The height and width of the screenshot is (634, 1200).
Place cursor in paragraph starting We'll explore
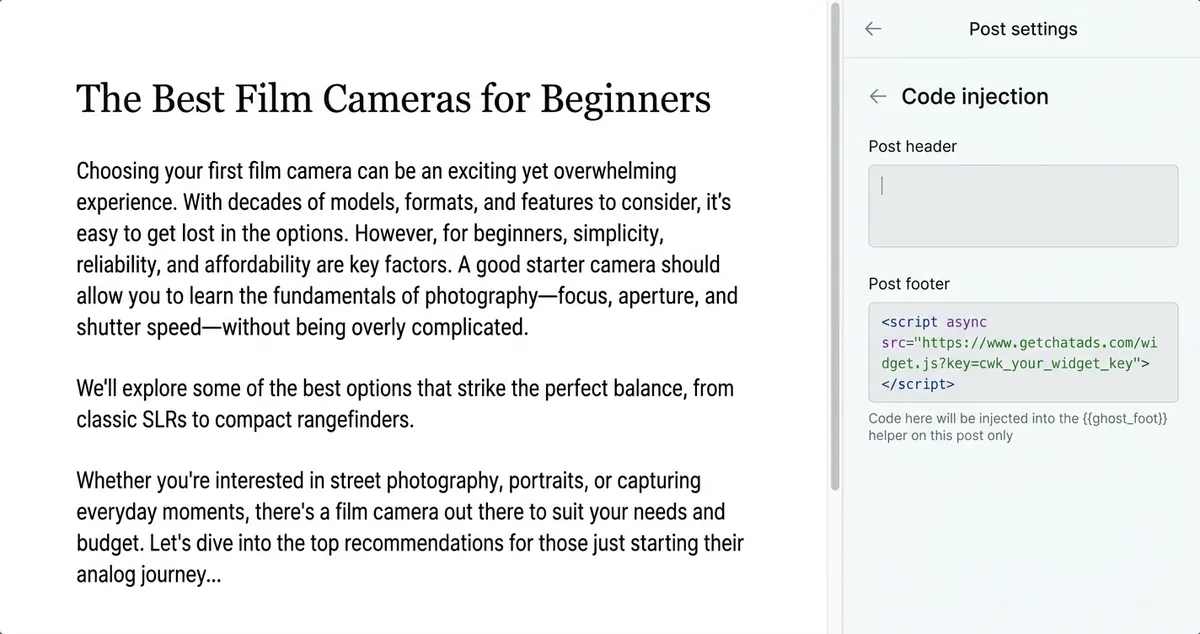pyautogui.click(x=405, y=403)
